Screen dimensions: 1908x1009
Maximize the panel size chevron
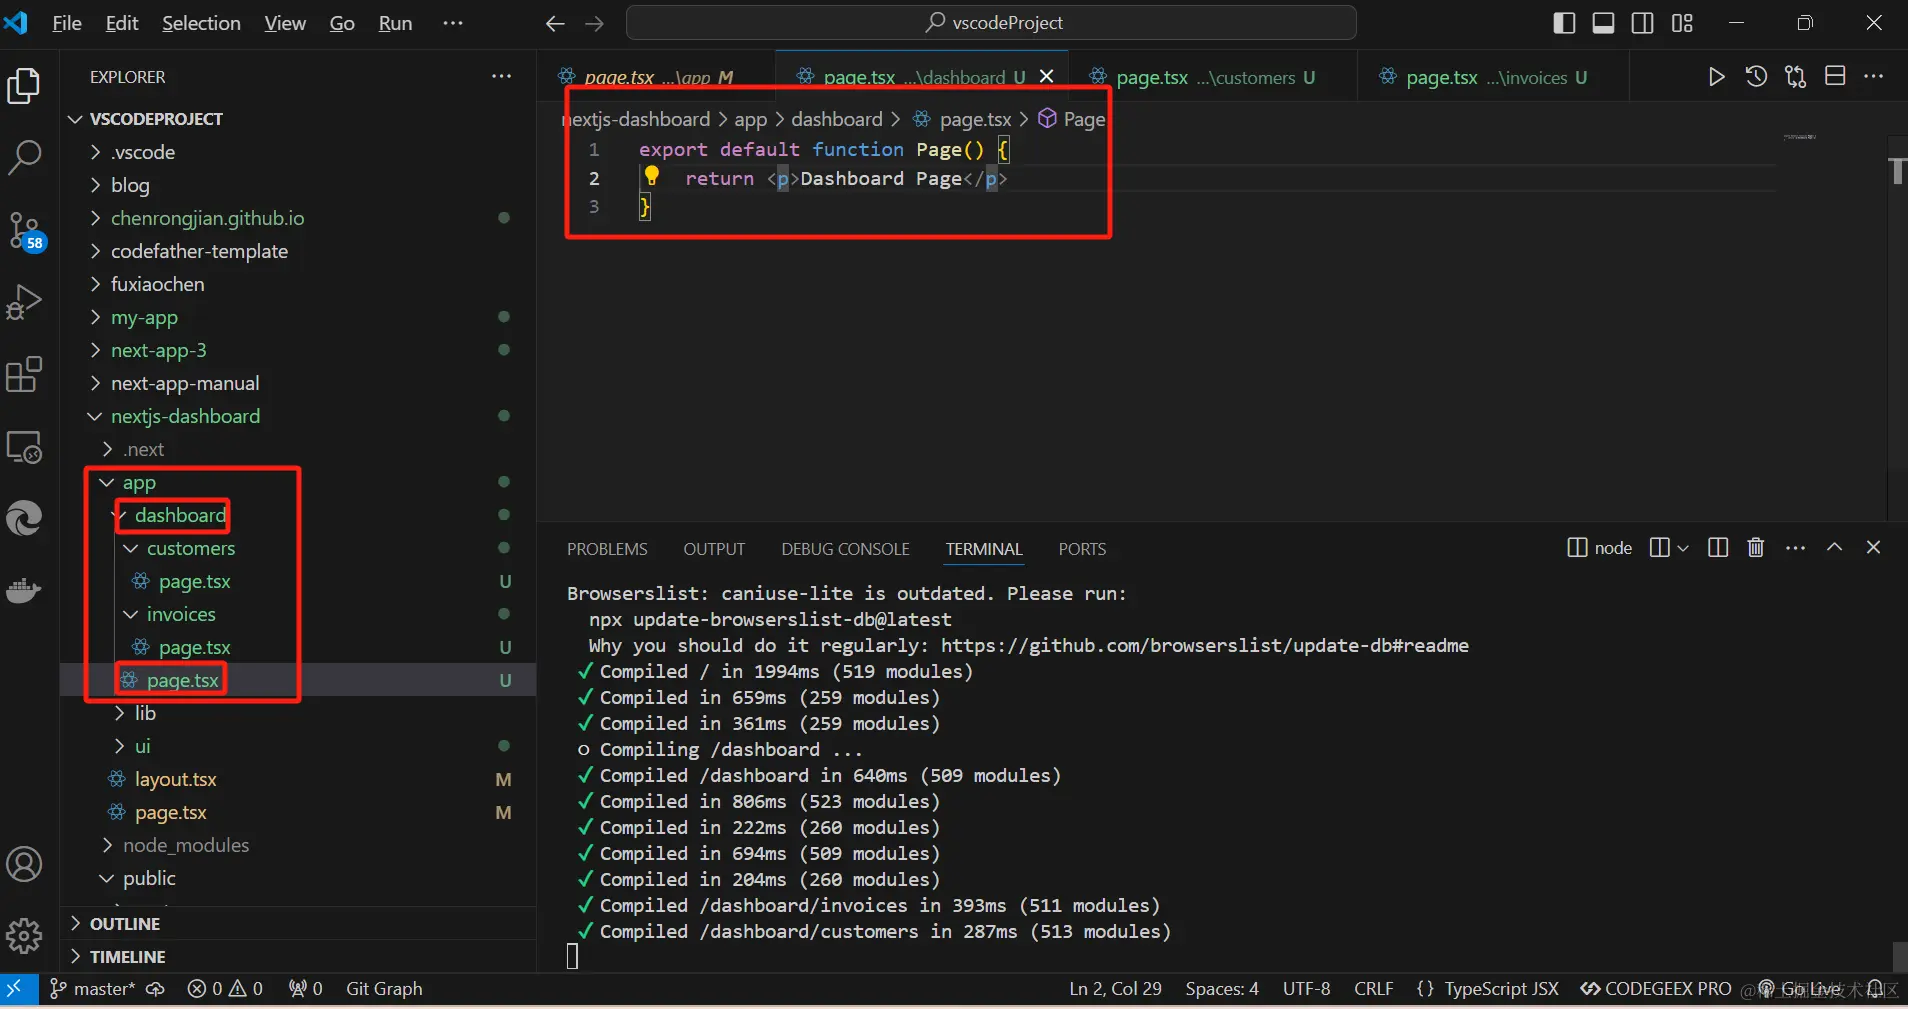(1835, 547)
